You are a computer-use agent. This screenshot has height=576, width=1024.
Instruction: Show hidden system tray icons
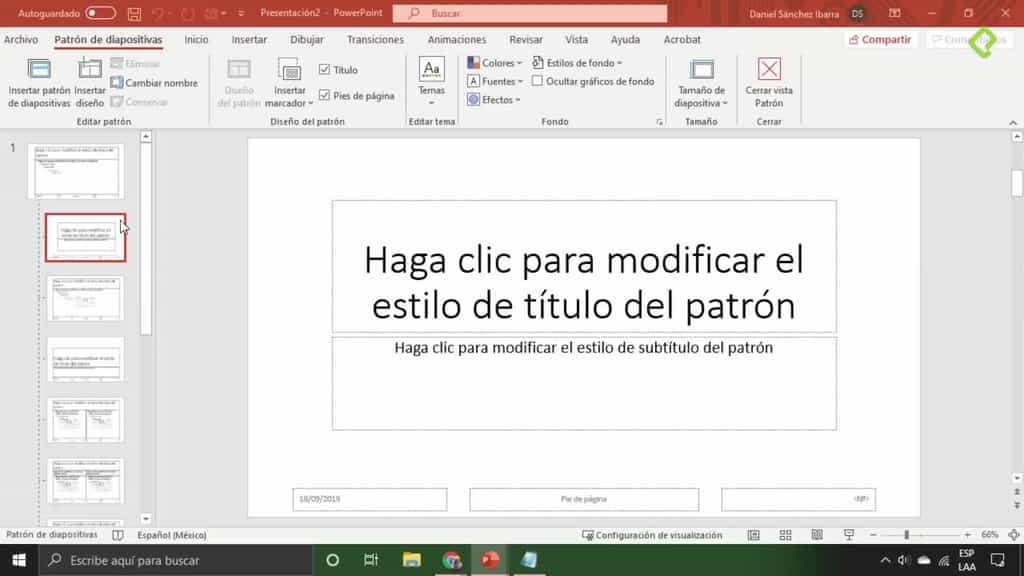[885, 560]
